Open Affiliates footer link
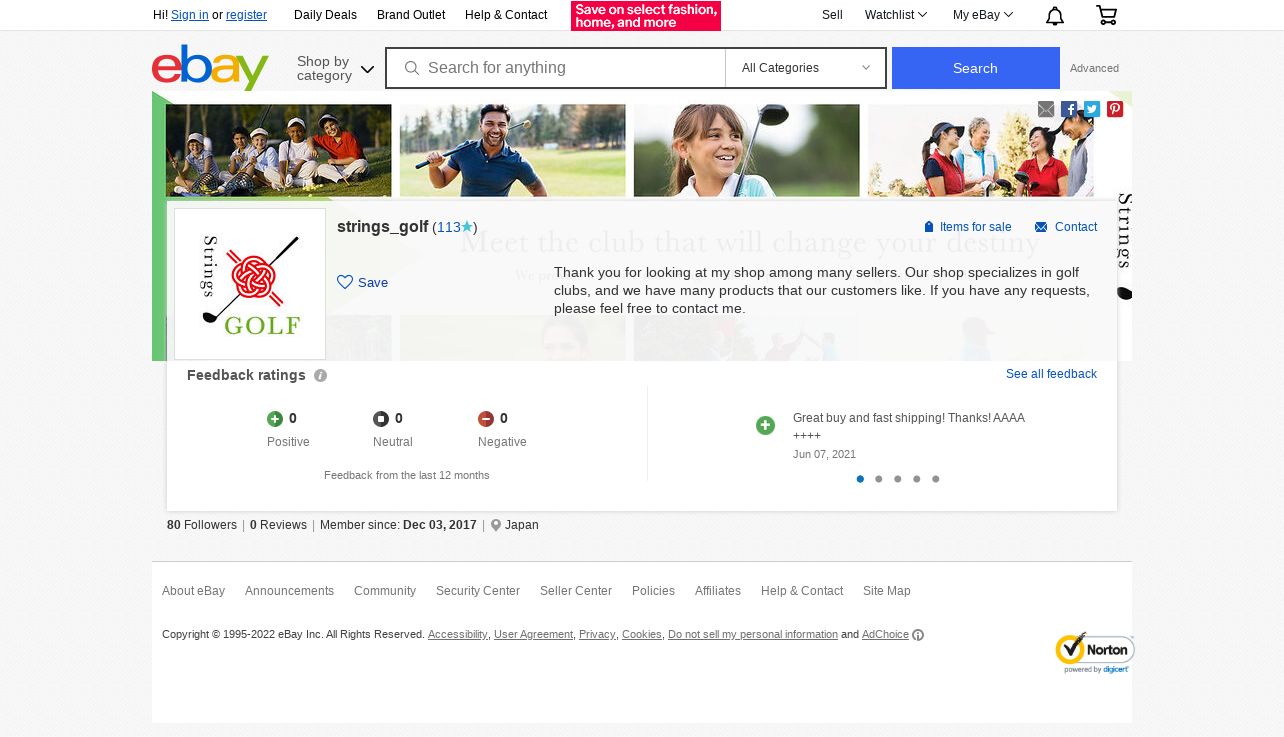The width and height of the screenshot is (1284, 737). coord(718,591)
